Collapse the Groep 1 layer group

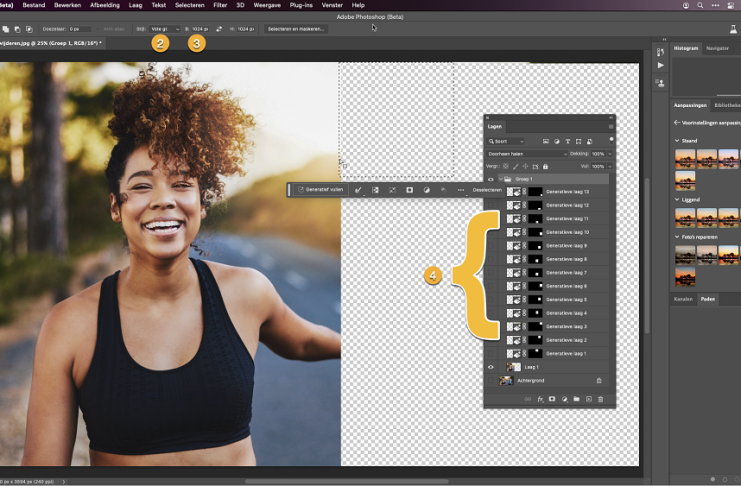[x=500, y=179]
